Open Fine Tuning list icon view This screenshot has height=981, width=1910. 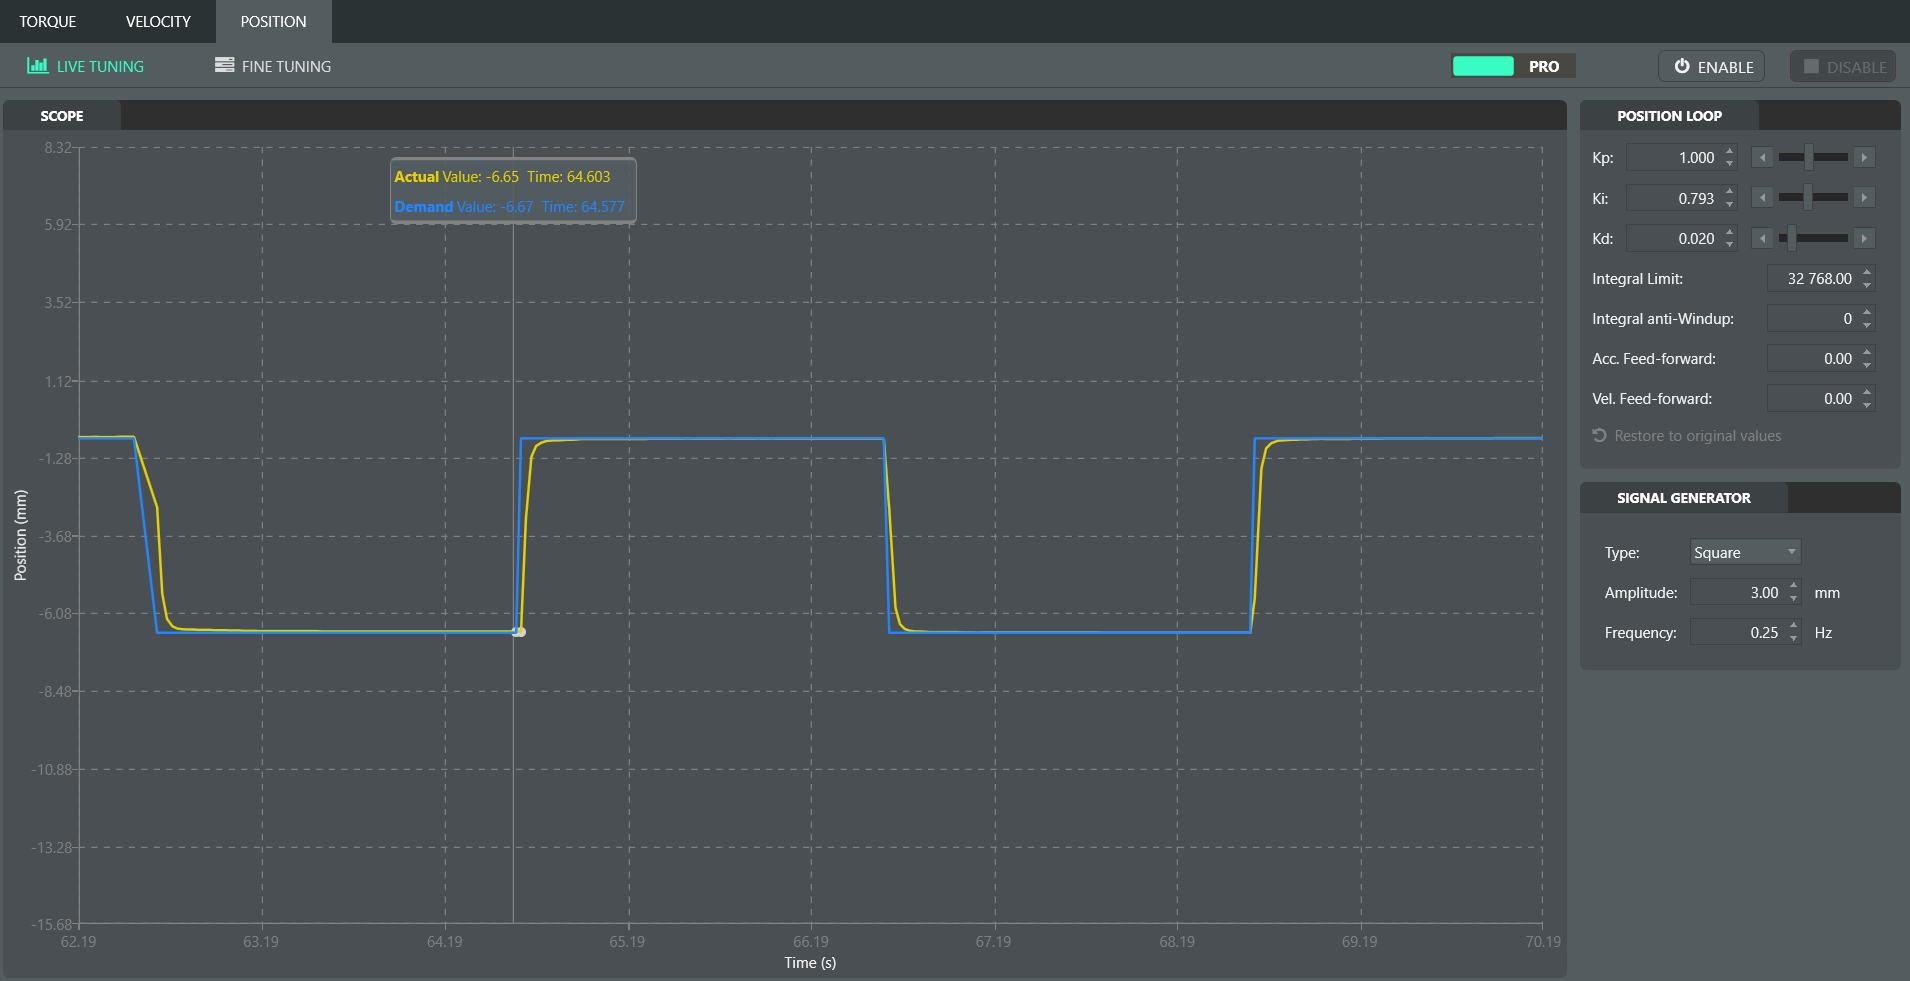[x=224, y=66]
